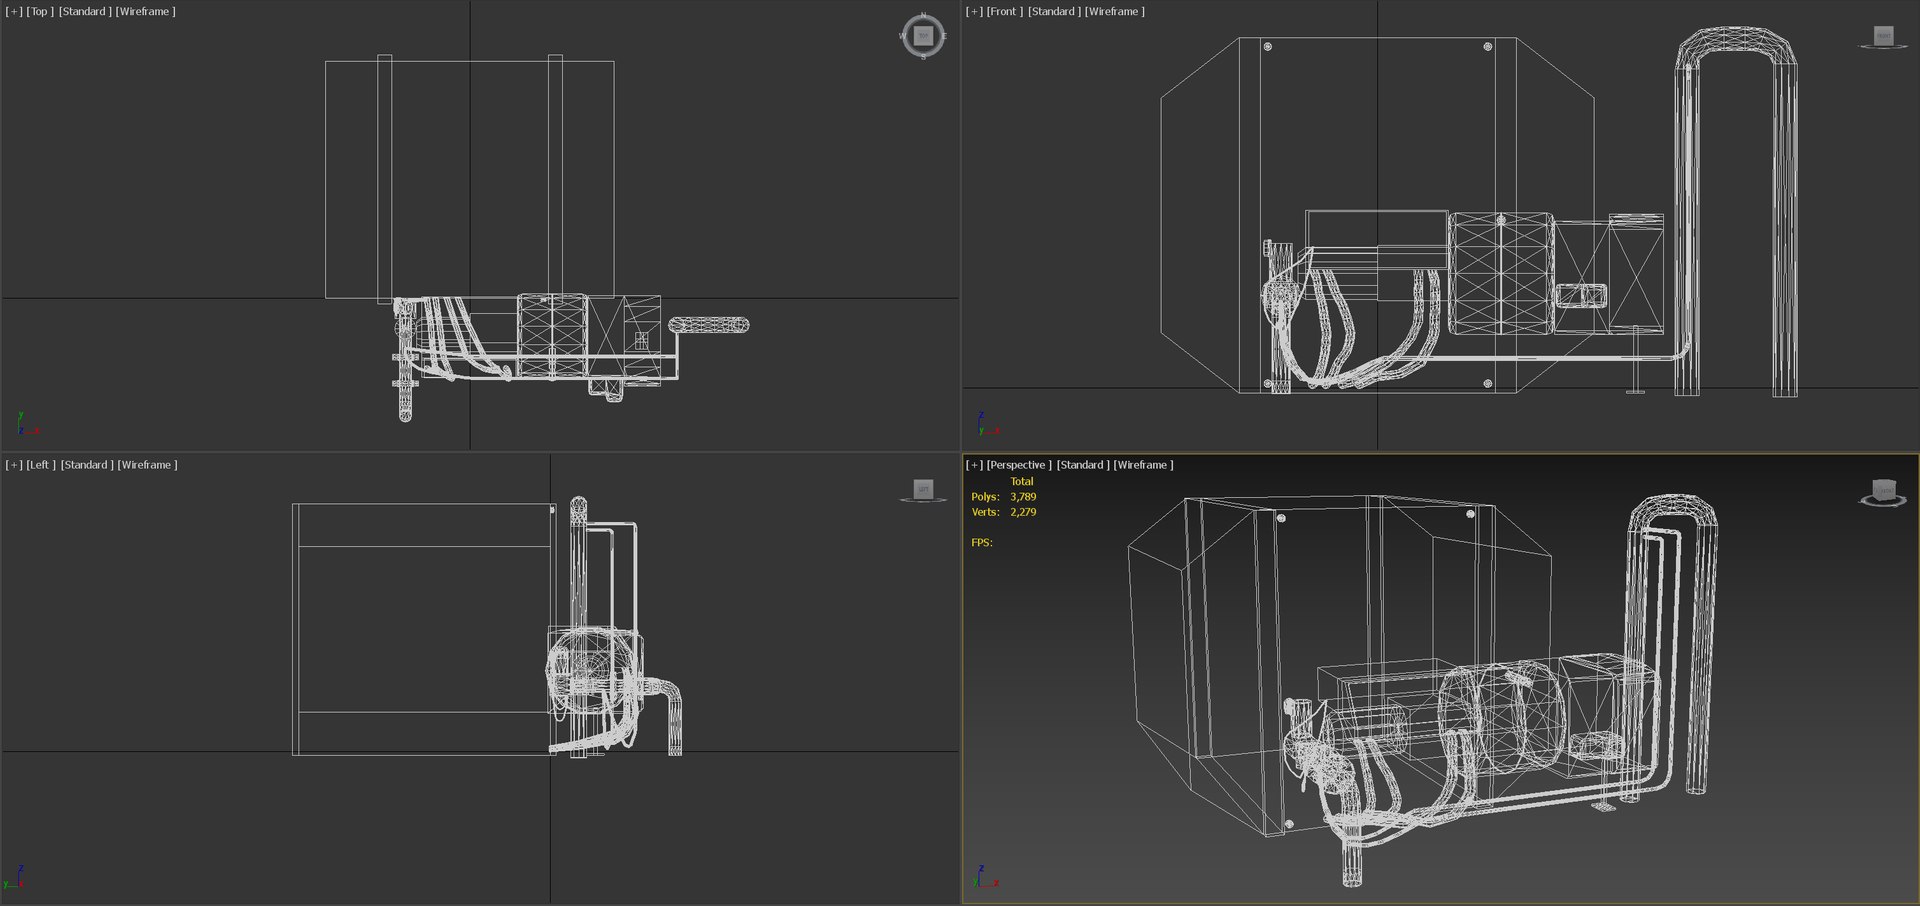The width and height of the screenshot is (1920, 906).
Task: Open [Wireframe] shading menu in Perspective viewport
Action: [1144, 465]
